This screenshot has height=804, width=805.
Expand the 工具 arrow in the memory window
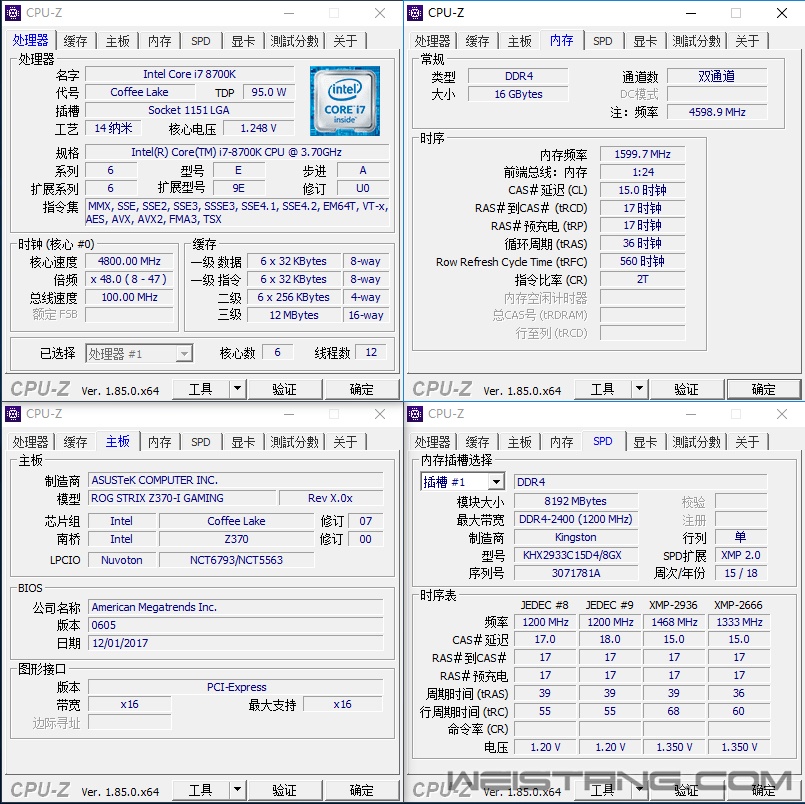click(639, 389)
